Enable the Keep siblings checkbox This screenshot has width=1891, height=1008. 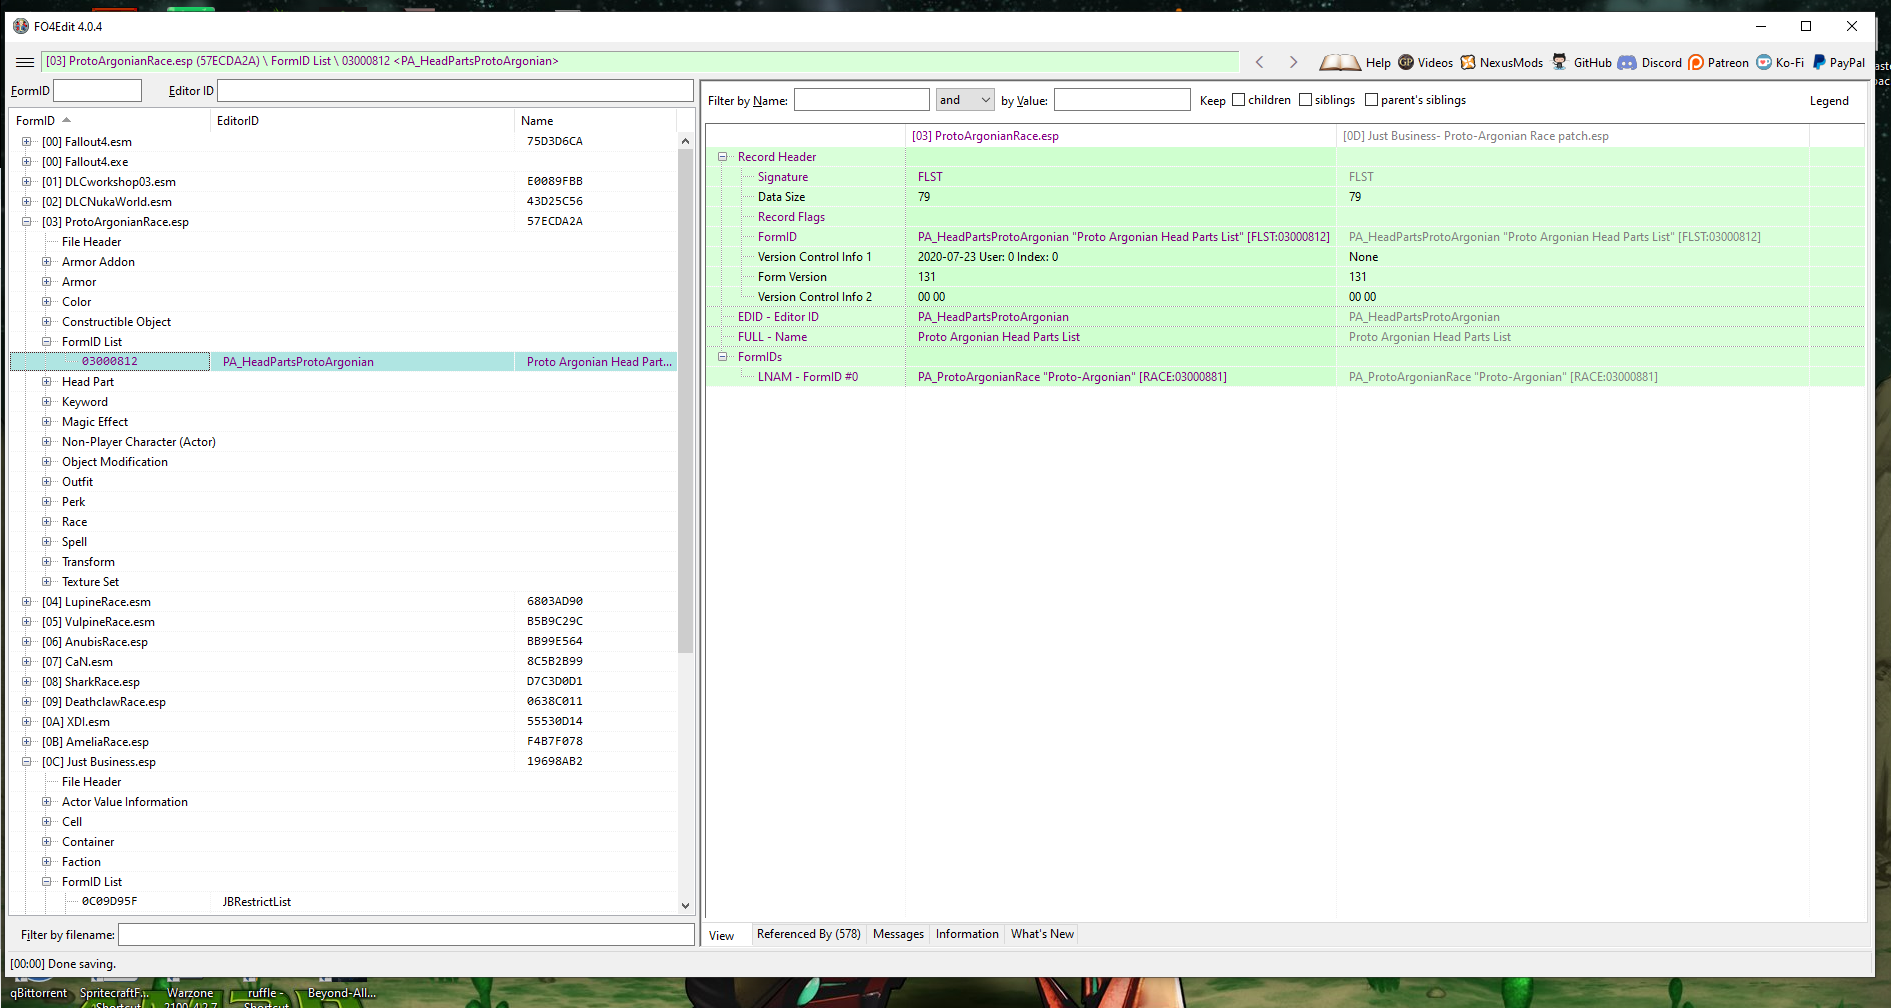pyautogui.click(x=1305, y=100)
